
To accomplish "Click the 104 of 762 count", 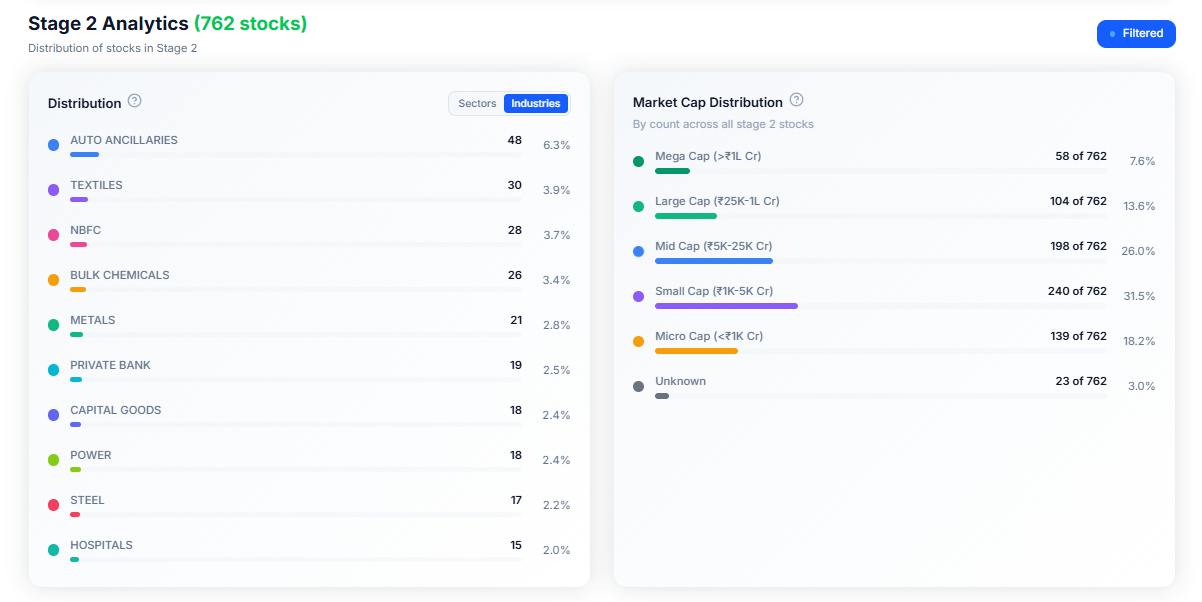I will [x=1078, y=201].
